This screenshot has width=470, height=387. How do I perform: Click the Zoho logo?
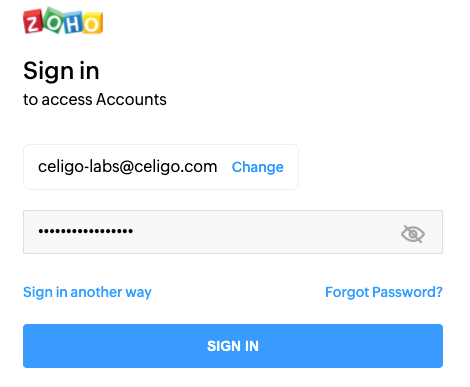click(x=63, y=21)
